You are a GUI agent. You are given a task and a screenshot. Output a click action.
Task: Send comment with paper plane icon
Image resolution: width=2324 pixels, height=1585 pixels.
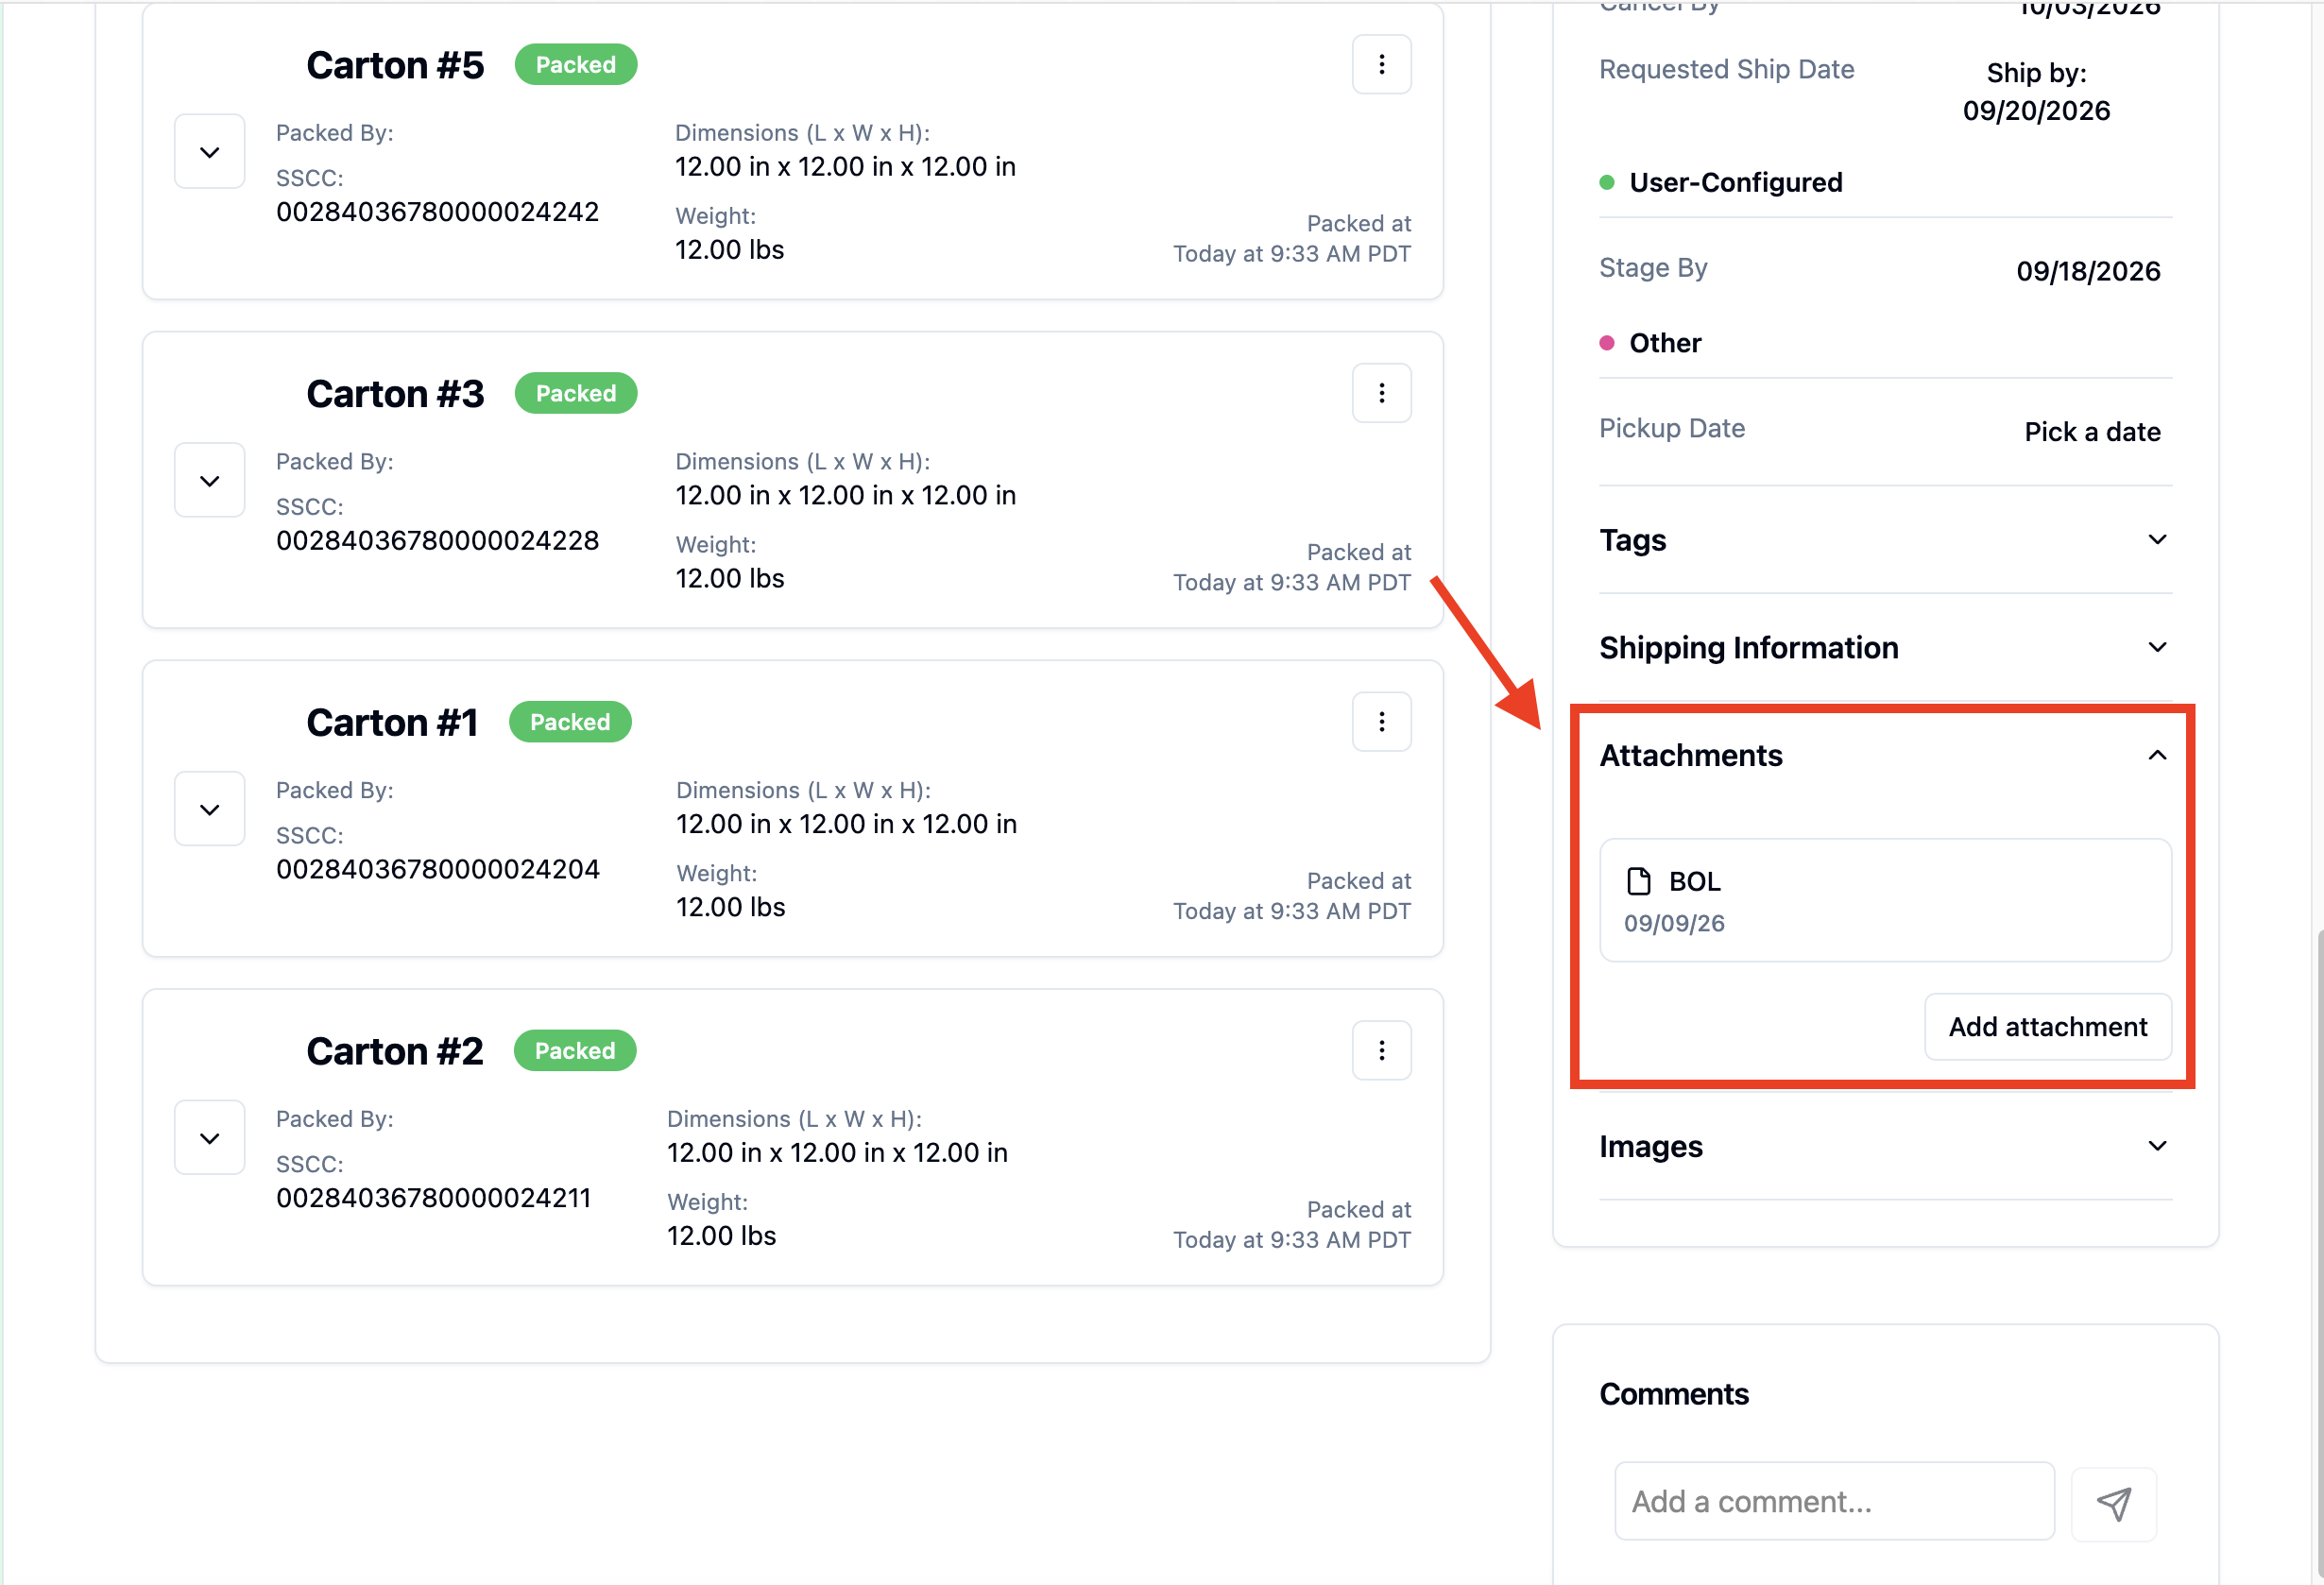tap(2113, 1503)
